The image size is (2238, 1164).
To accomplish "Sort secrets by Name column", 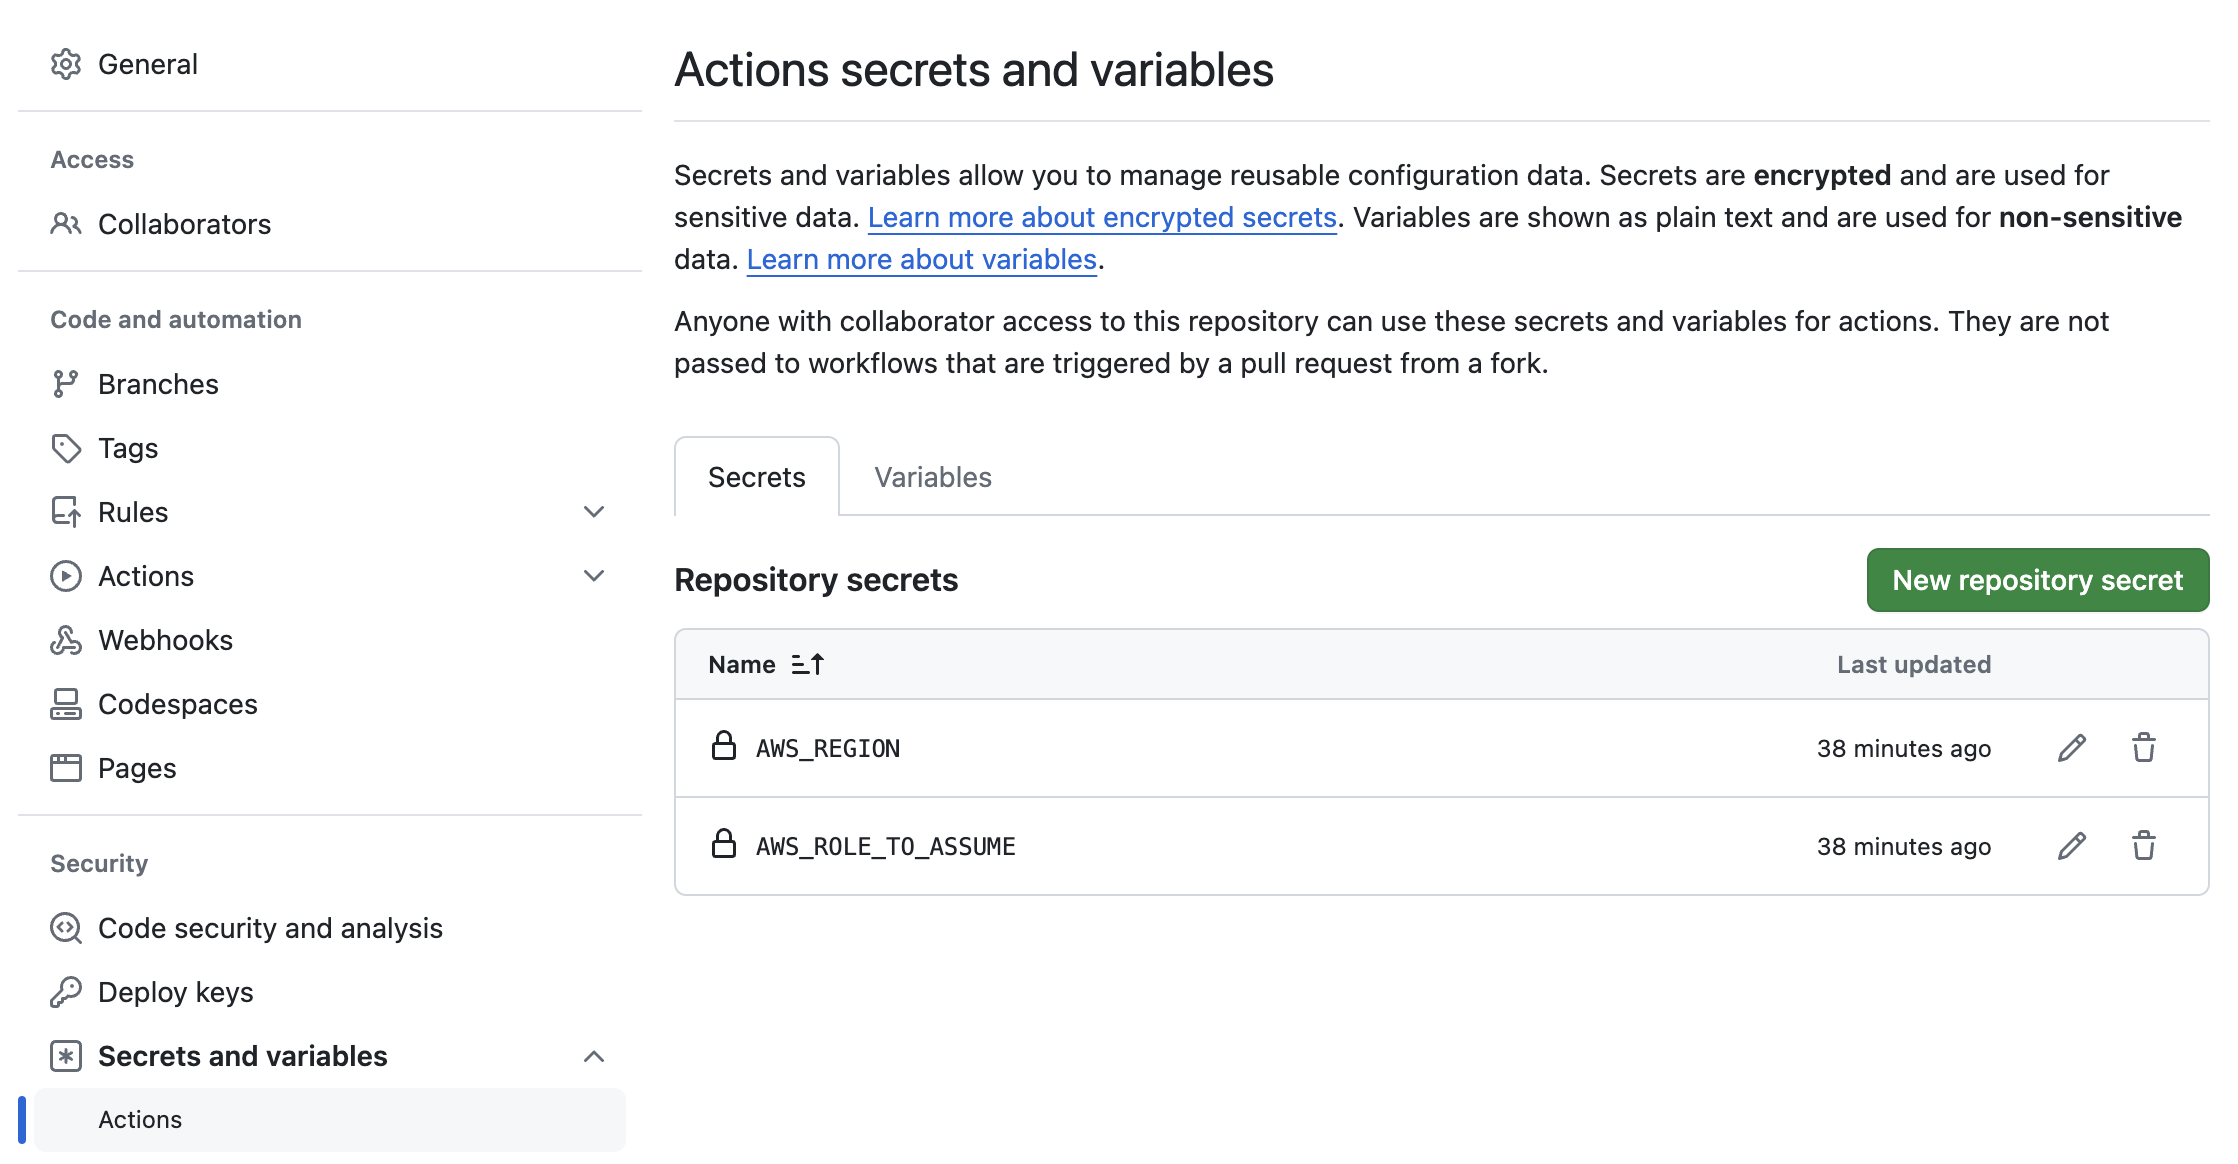I will click(766, 665).
